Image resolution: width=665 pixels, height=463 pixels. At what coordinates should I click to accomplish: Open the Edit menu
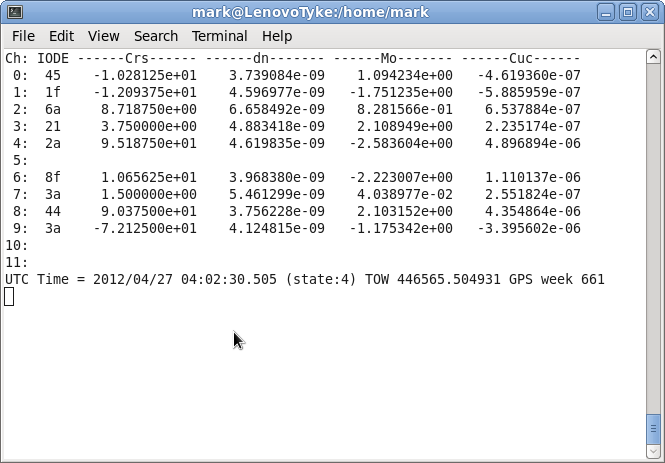pos(61,36)
